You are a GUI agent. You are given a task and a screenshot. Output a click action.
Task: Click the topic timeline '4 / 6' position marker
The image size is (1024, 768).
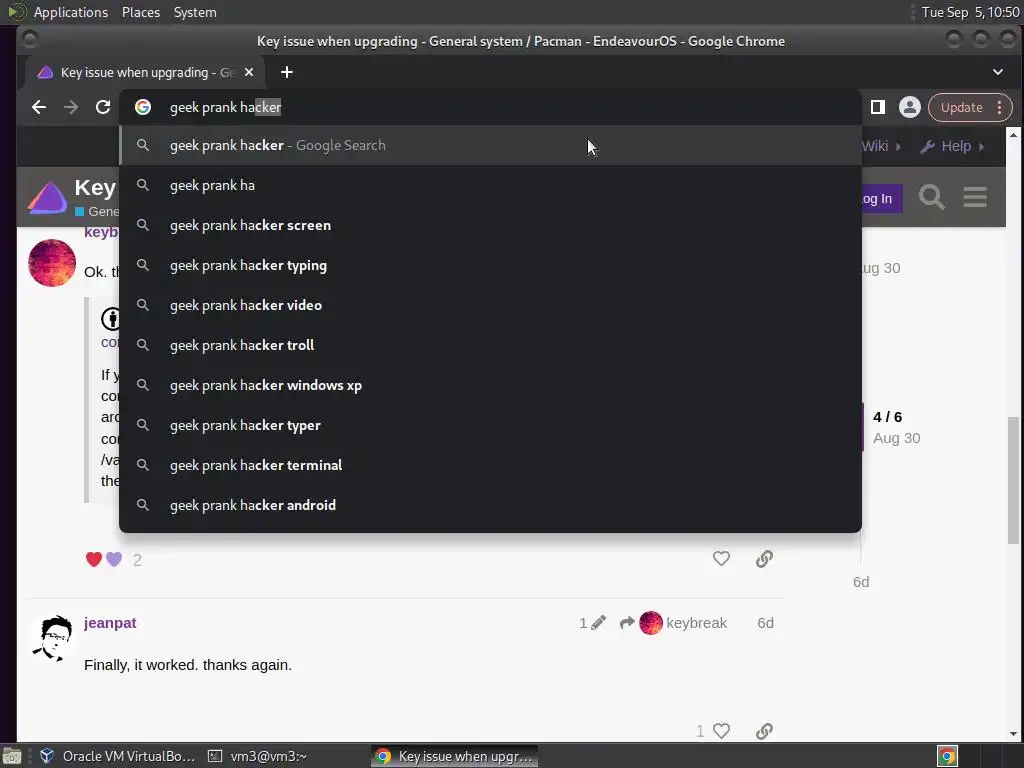tap(888, 417)
